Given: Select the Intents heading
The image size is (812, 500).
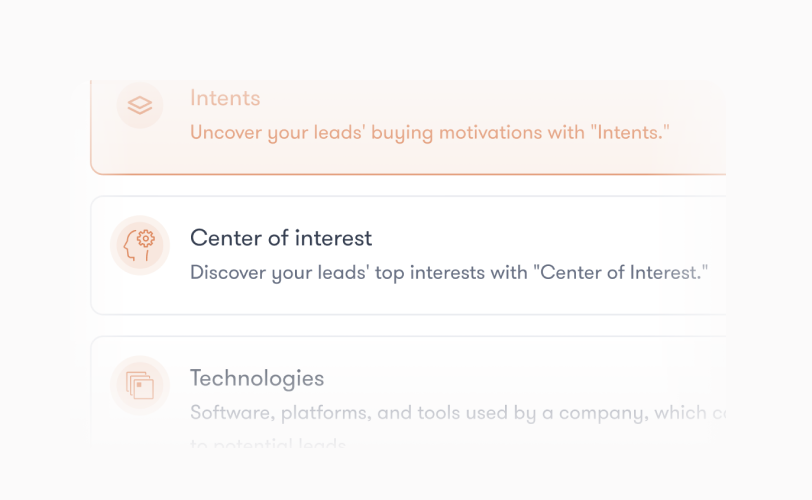Looking at the screenshot, I should [x=225, y=98].
